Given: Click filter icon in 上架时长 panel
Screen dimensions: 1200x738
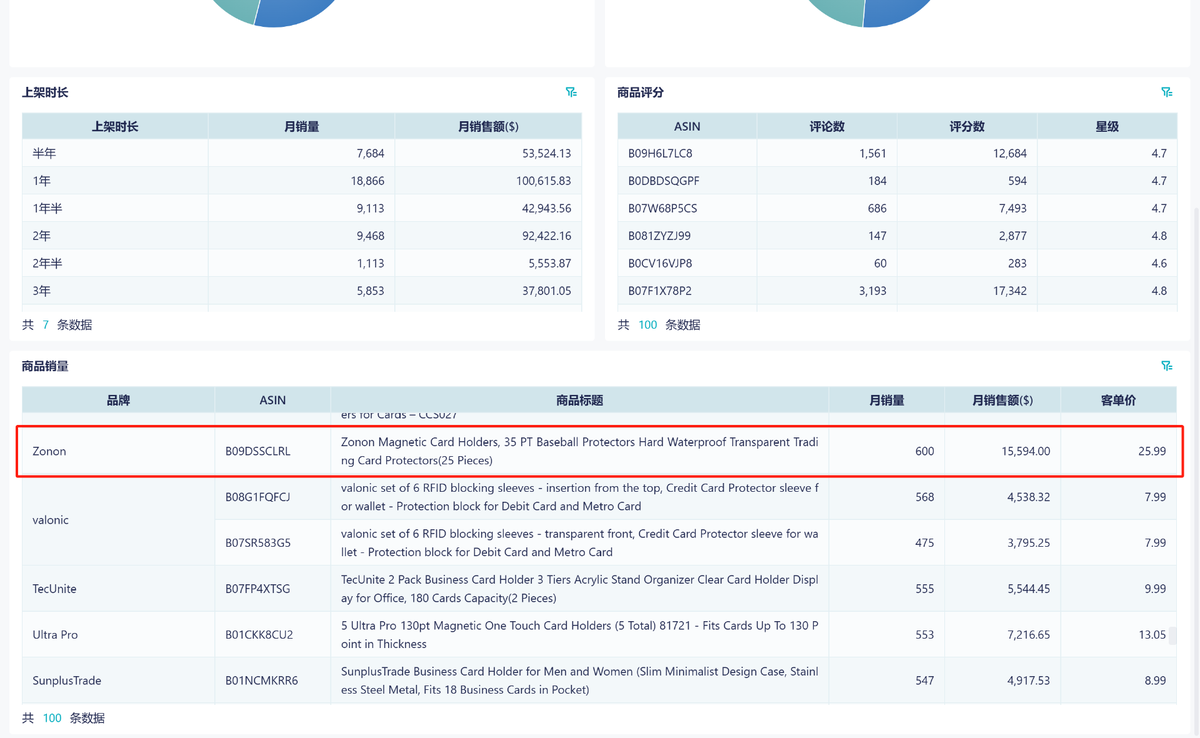Looking at the screenshot, I should (x=571, y=92).
